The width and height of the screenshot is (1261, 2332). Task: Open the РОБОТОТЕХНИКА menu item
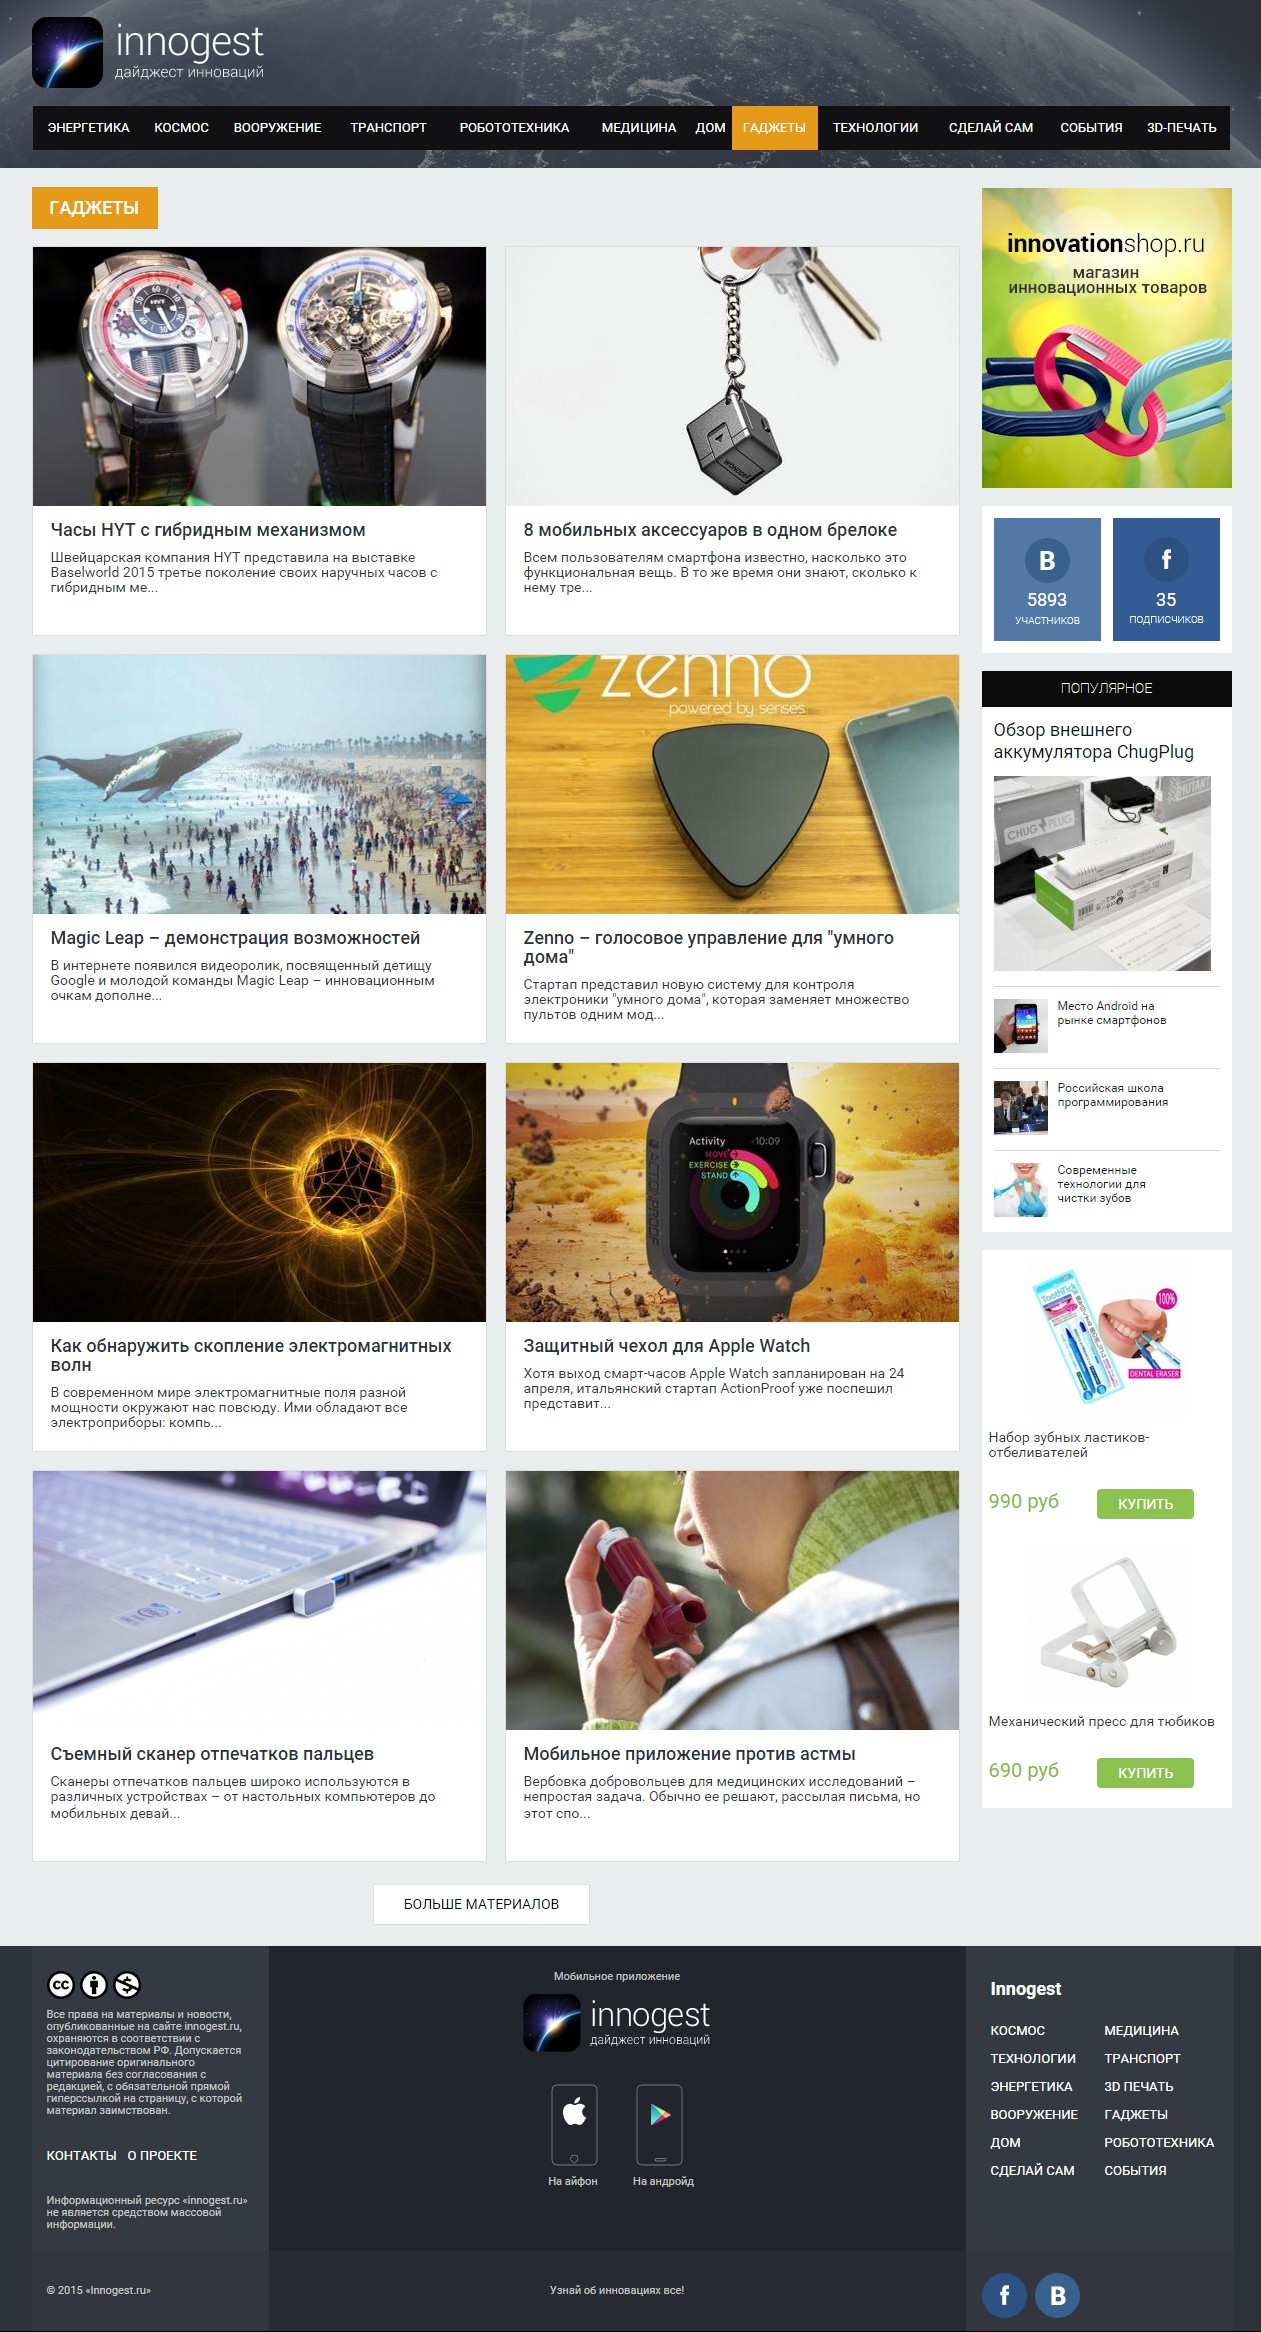[x=514, y=128]
